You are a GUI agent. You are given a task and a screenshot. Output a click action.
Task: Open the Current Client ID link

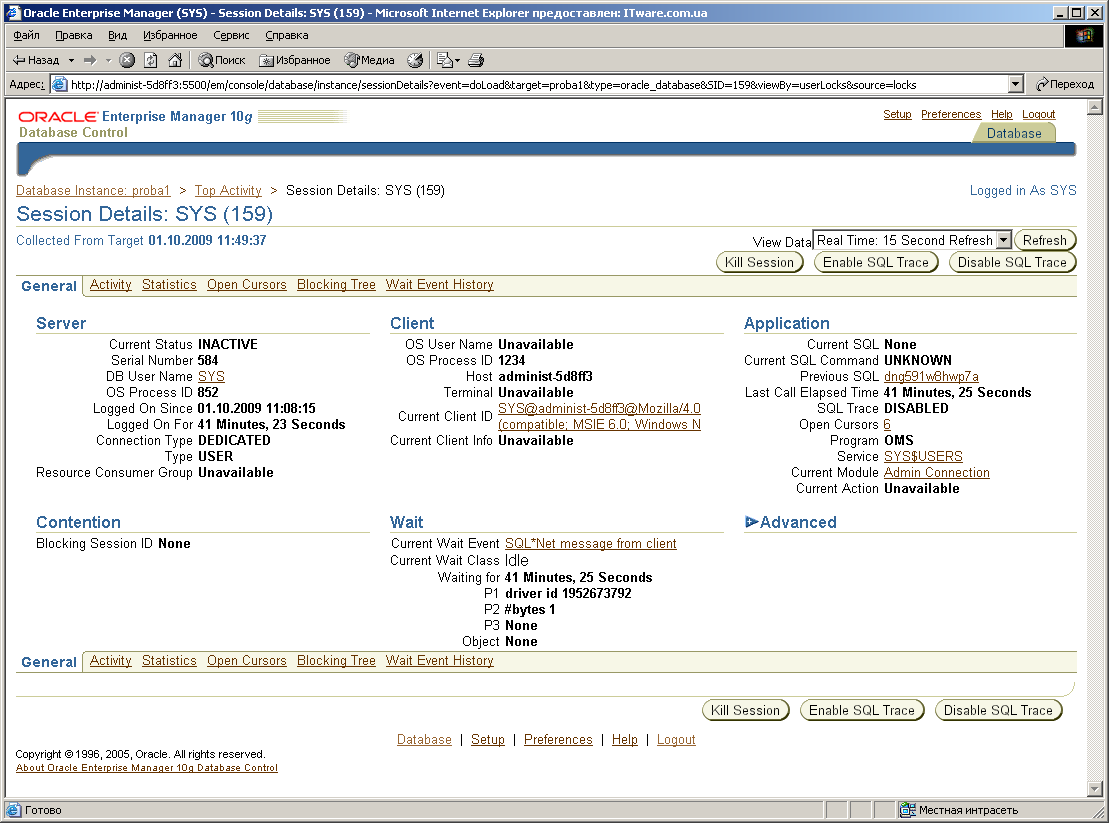599,416
